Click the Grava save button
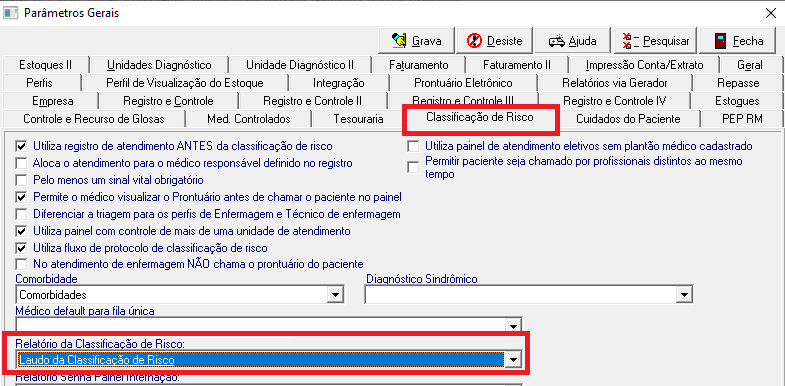The height and width of the screenshot is (386, 785). pyautogui.click(x=417, y=41)
